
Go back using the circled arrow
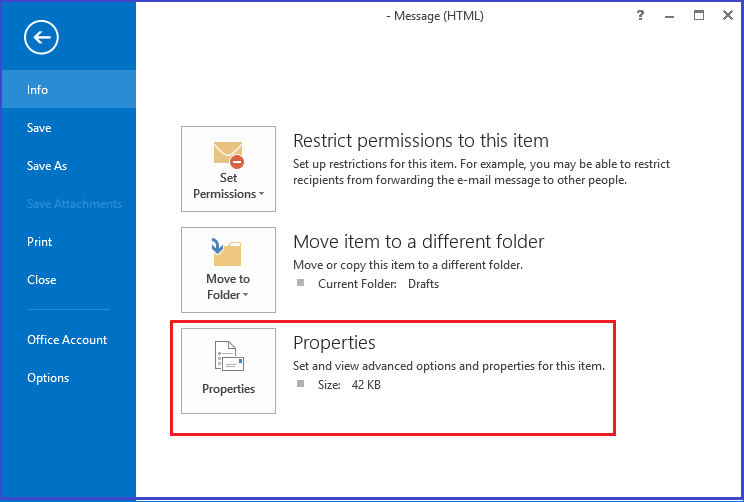pyautogui.click(x=41, y=37)
